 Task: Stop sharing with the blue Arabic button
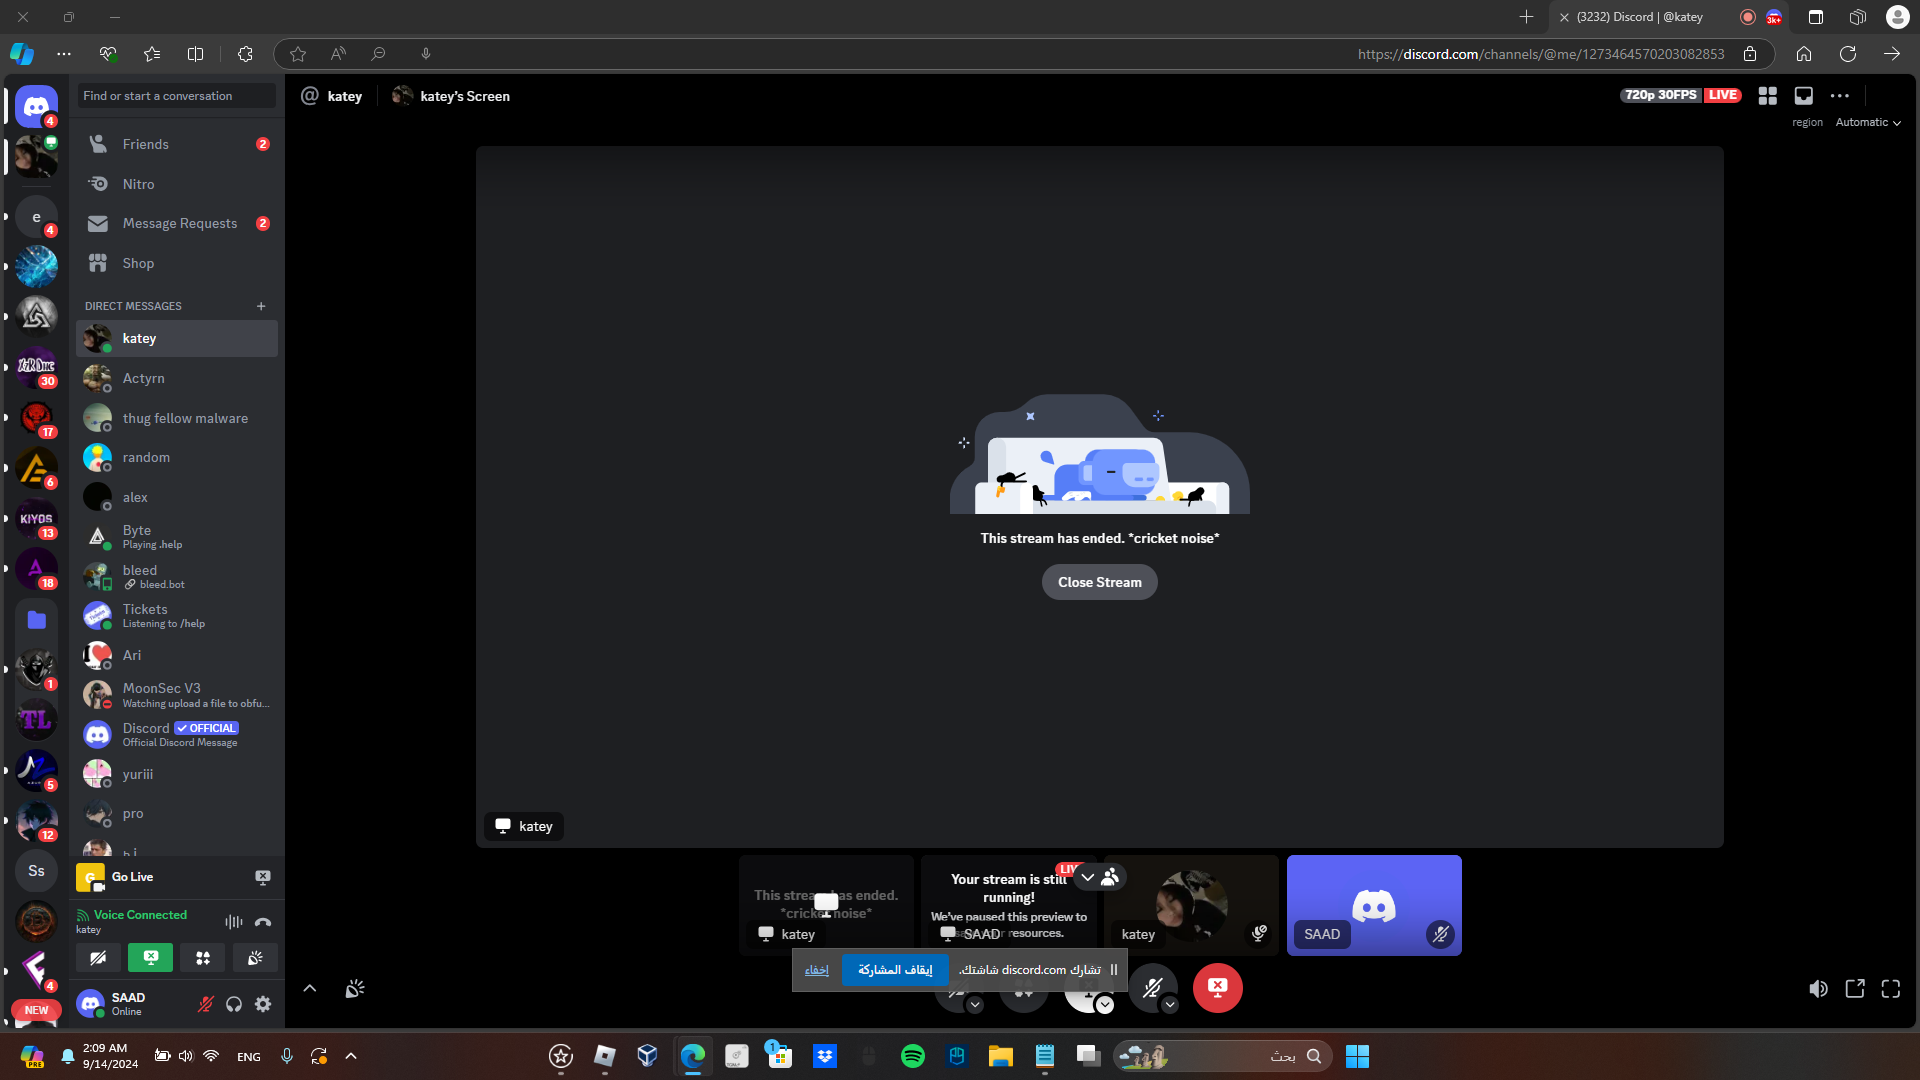895,970
